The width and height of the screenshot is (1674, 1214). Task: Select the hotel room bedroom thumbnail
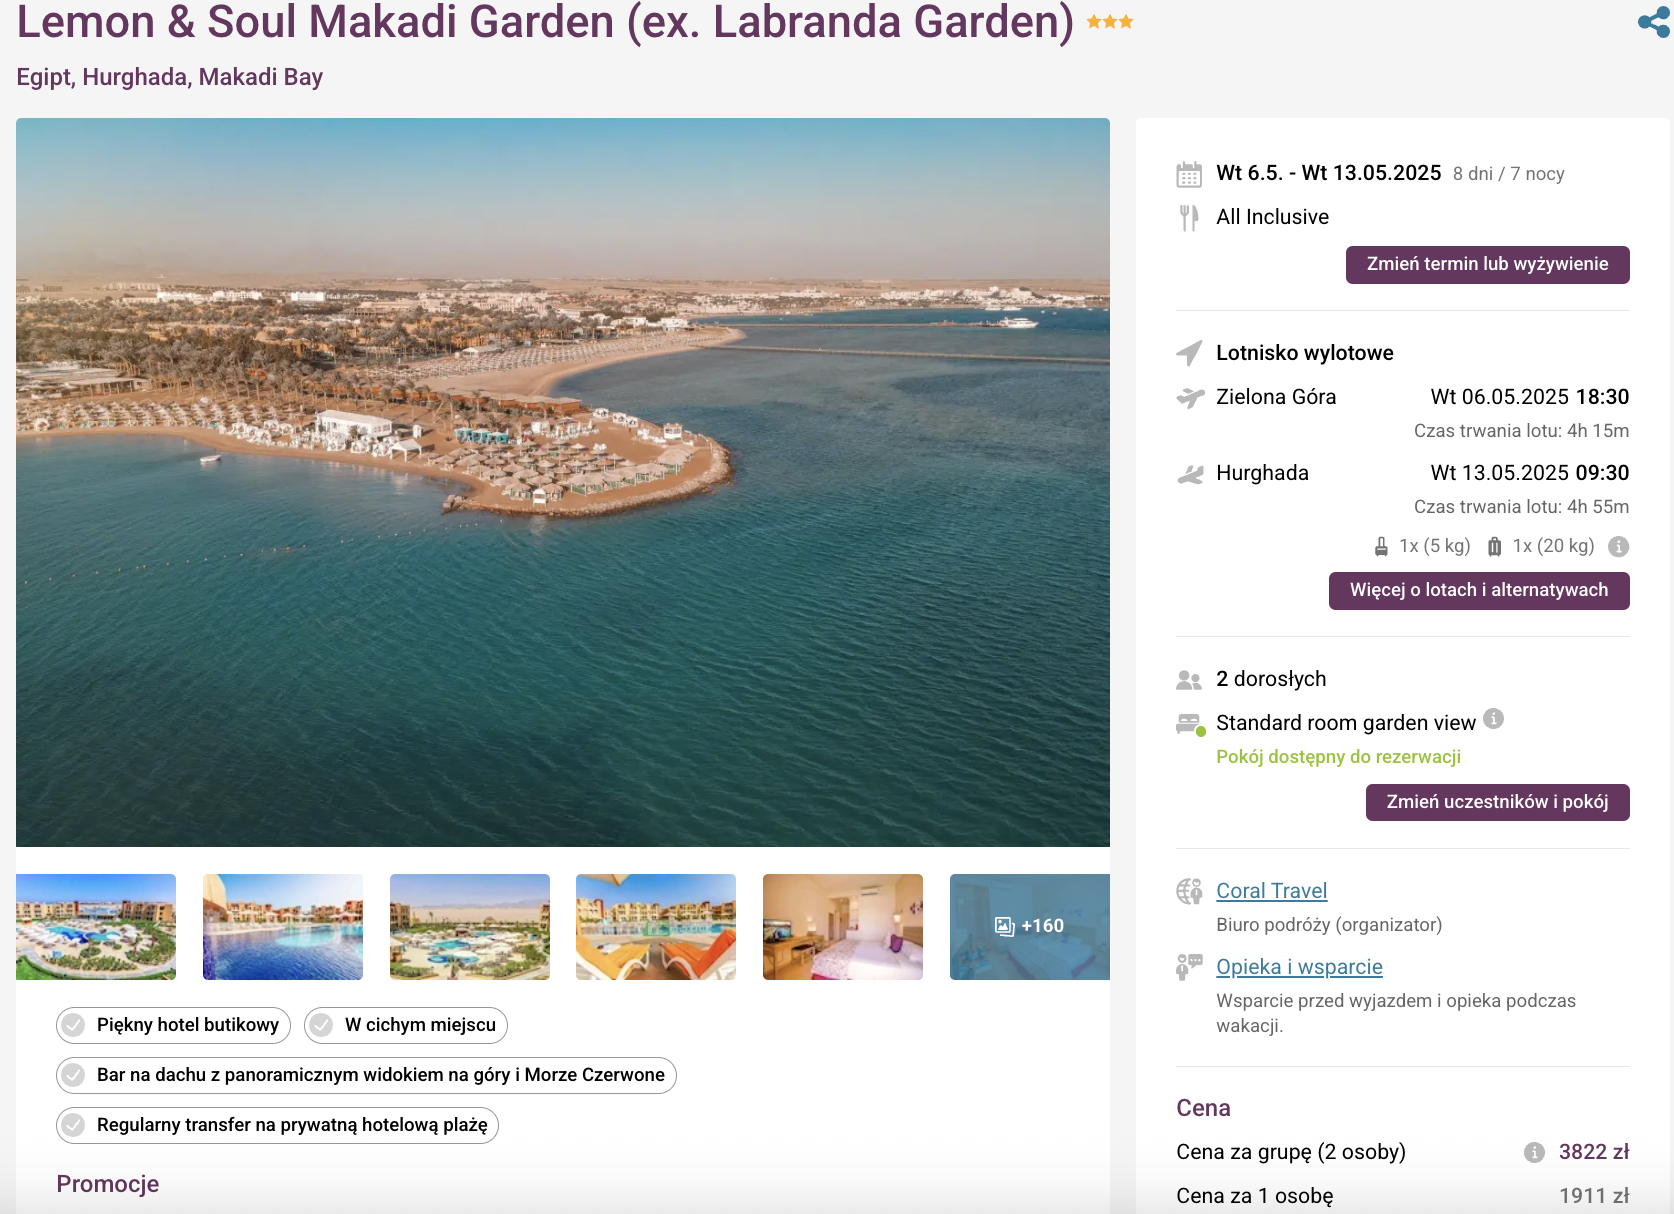coord(842,927)
